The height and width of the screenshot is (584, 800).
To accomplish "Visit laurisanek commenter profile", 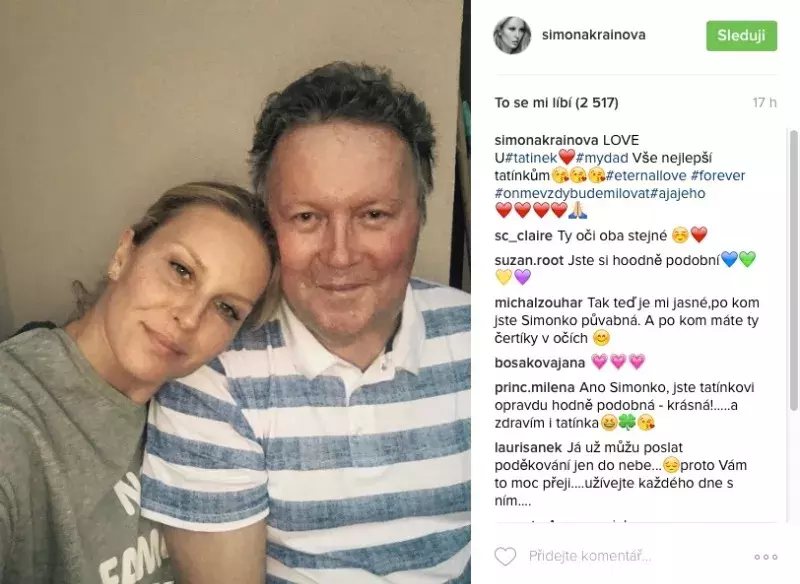I will pos(528,447).
